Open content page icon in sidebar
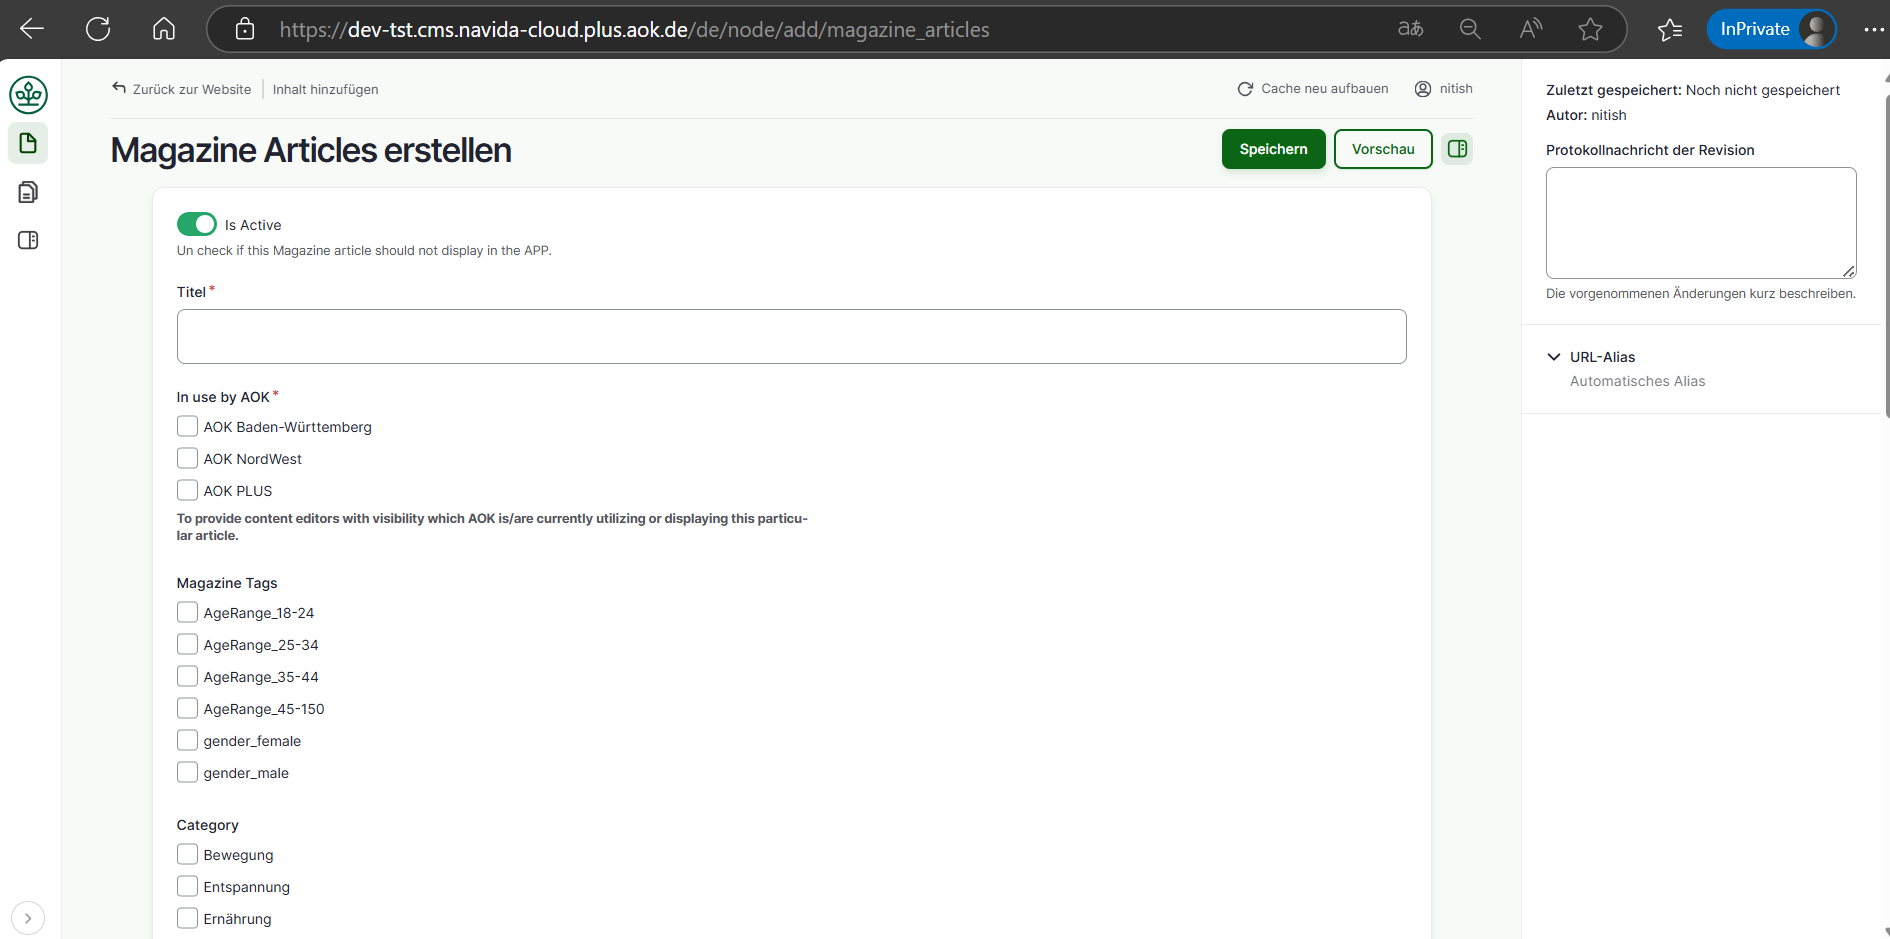The height and width of the screenshot is (939, 1890). pos(28,143)
